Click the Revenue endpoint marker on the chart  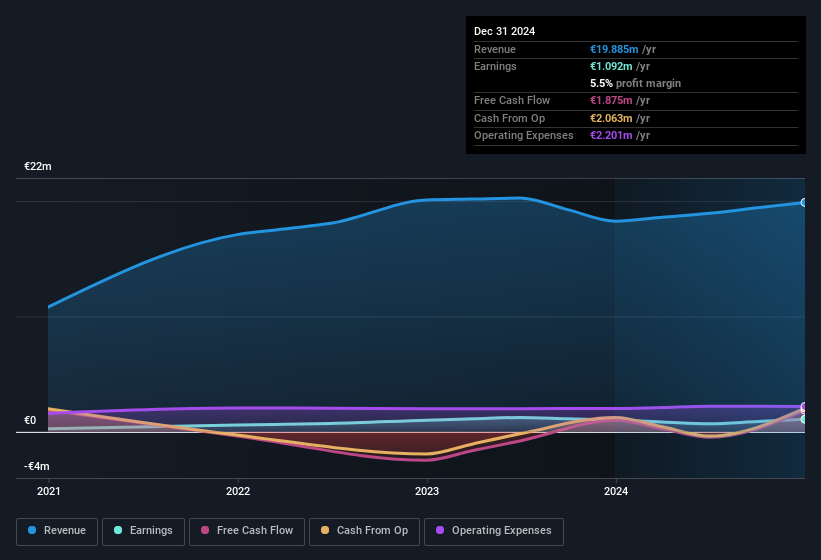(x=804, y=203)
